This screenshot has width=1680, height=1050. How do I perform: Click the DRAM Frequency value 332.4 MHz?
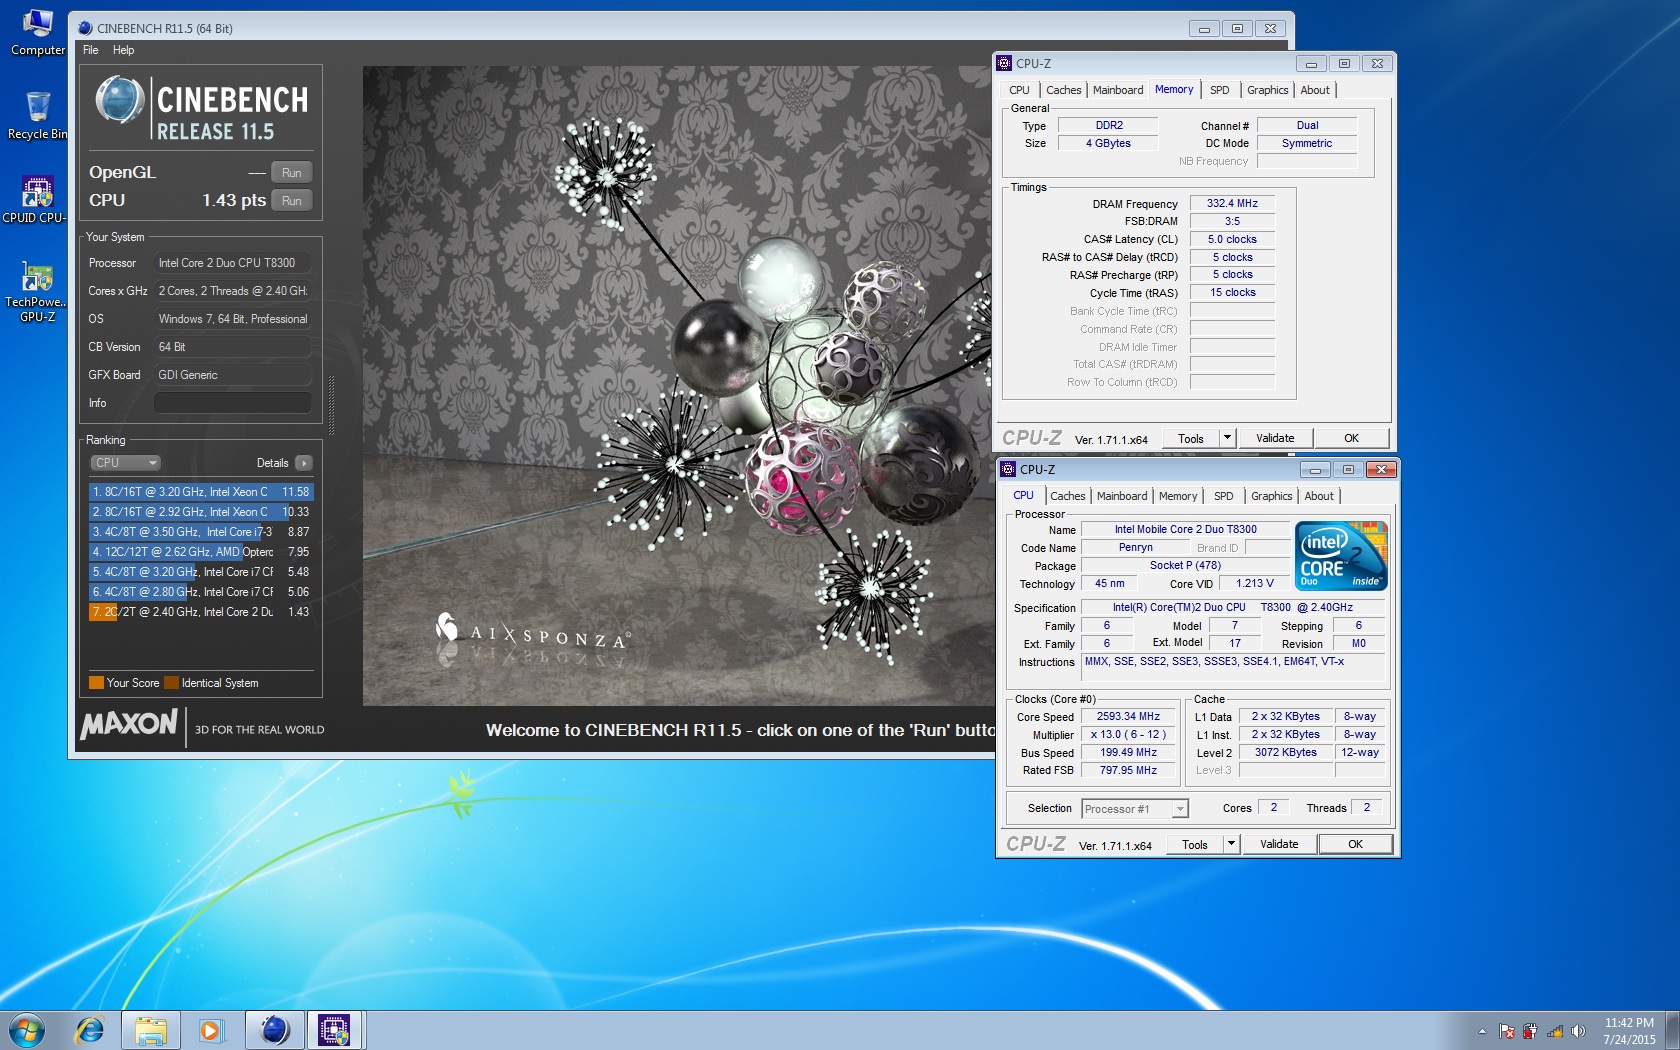point(1232,203)
